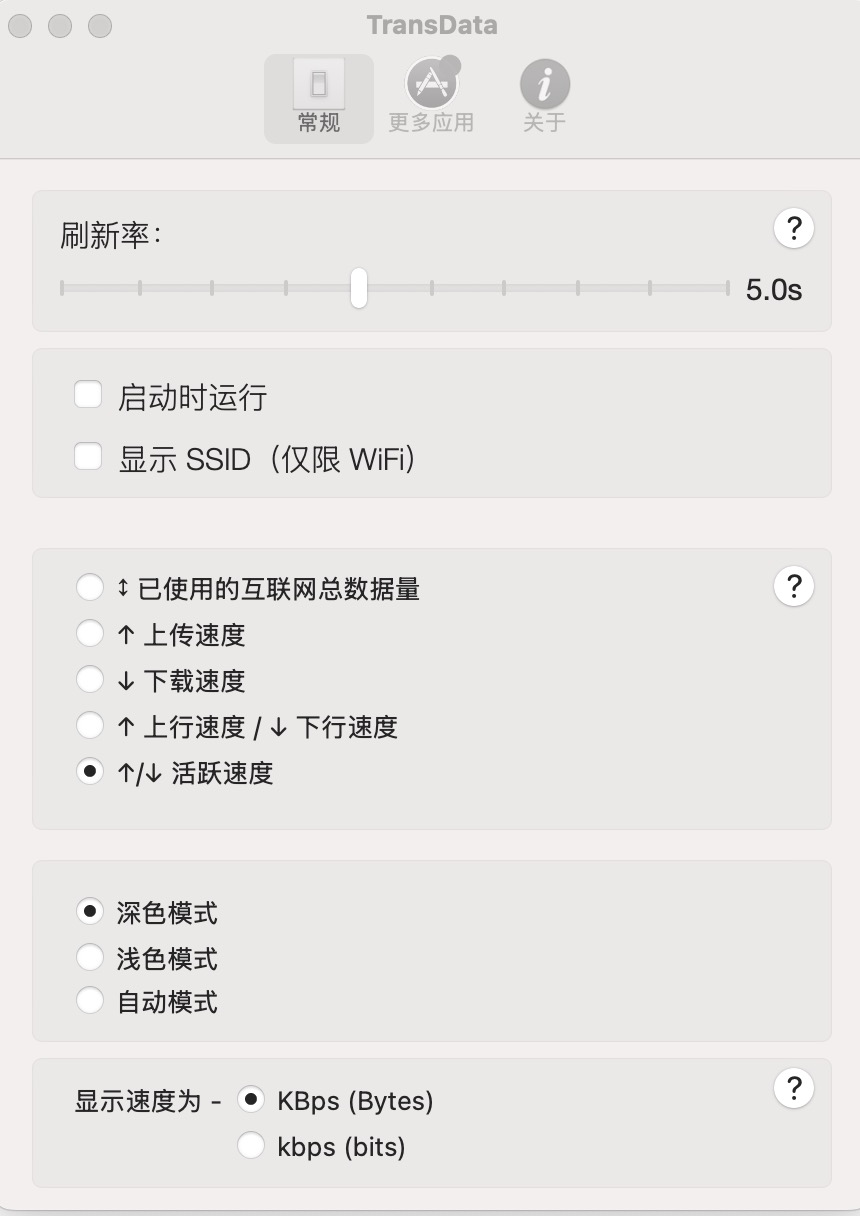
Task: Click help icon in display mode section
Action: coord(794,585)
